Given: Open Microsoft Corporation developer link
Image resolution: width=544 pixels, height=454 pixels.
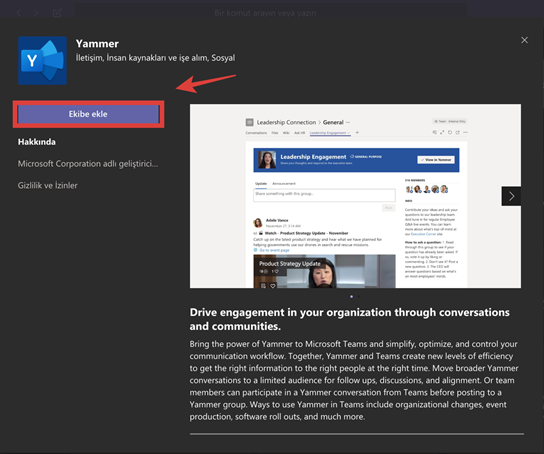Looking at the screenshot, I should pos(88,164).
